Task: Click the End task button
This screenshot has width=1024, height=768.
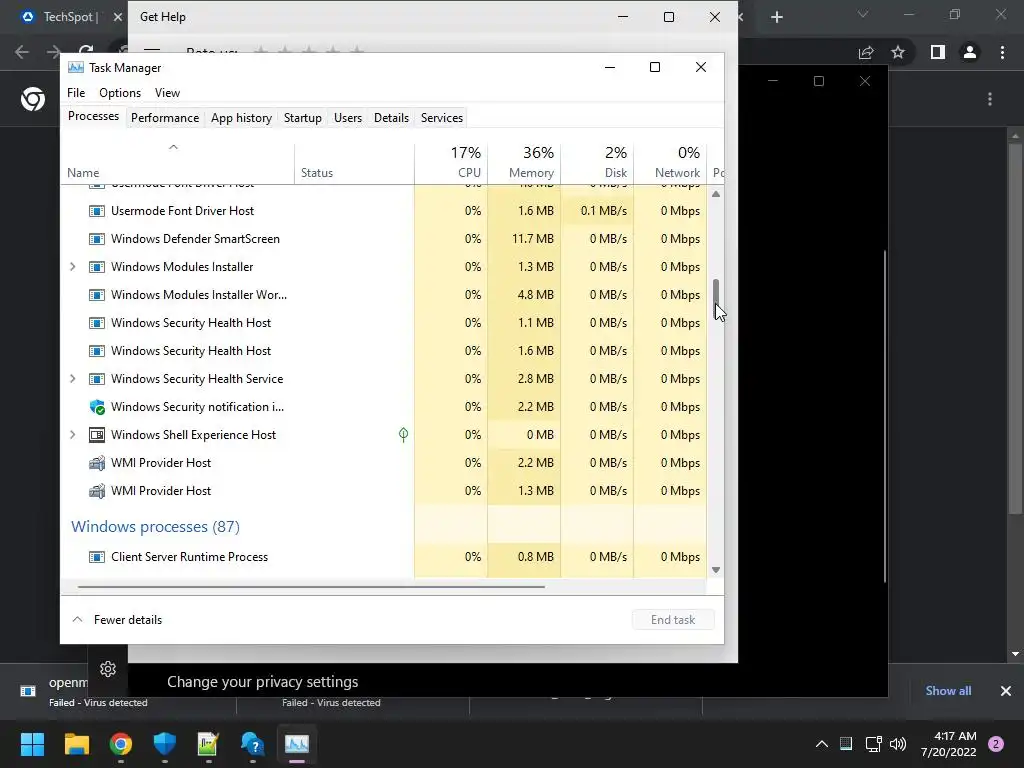Action: coord(673,620)
